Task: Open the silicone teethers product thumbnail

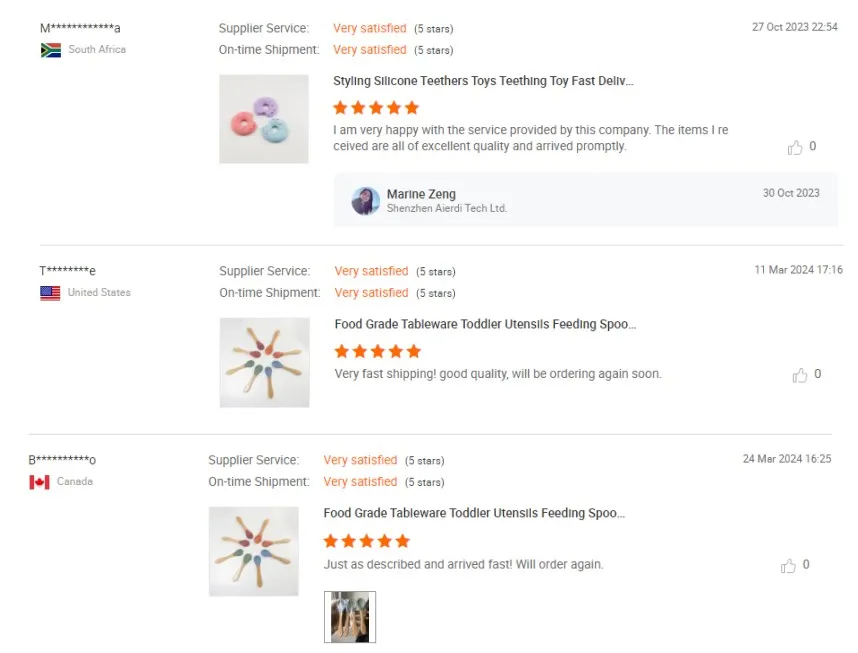Action: [x=264, y=119]
